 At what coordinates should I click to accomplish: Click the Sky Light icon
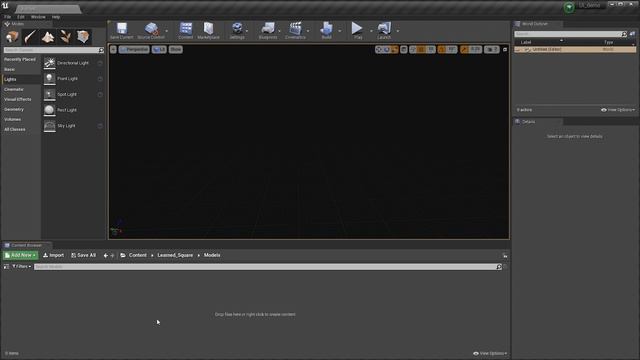[49, 126]
